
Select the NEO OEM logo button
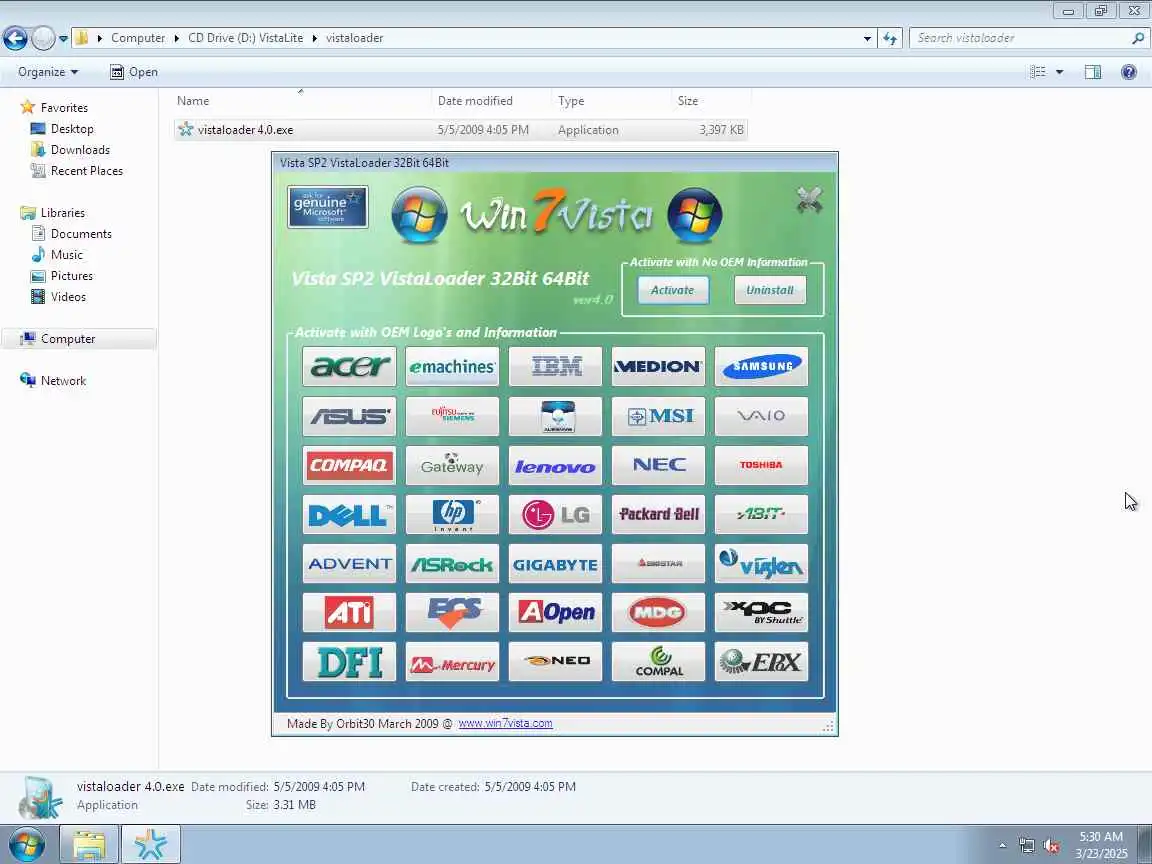pos(555,662)
